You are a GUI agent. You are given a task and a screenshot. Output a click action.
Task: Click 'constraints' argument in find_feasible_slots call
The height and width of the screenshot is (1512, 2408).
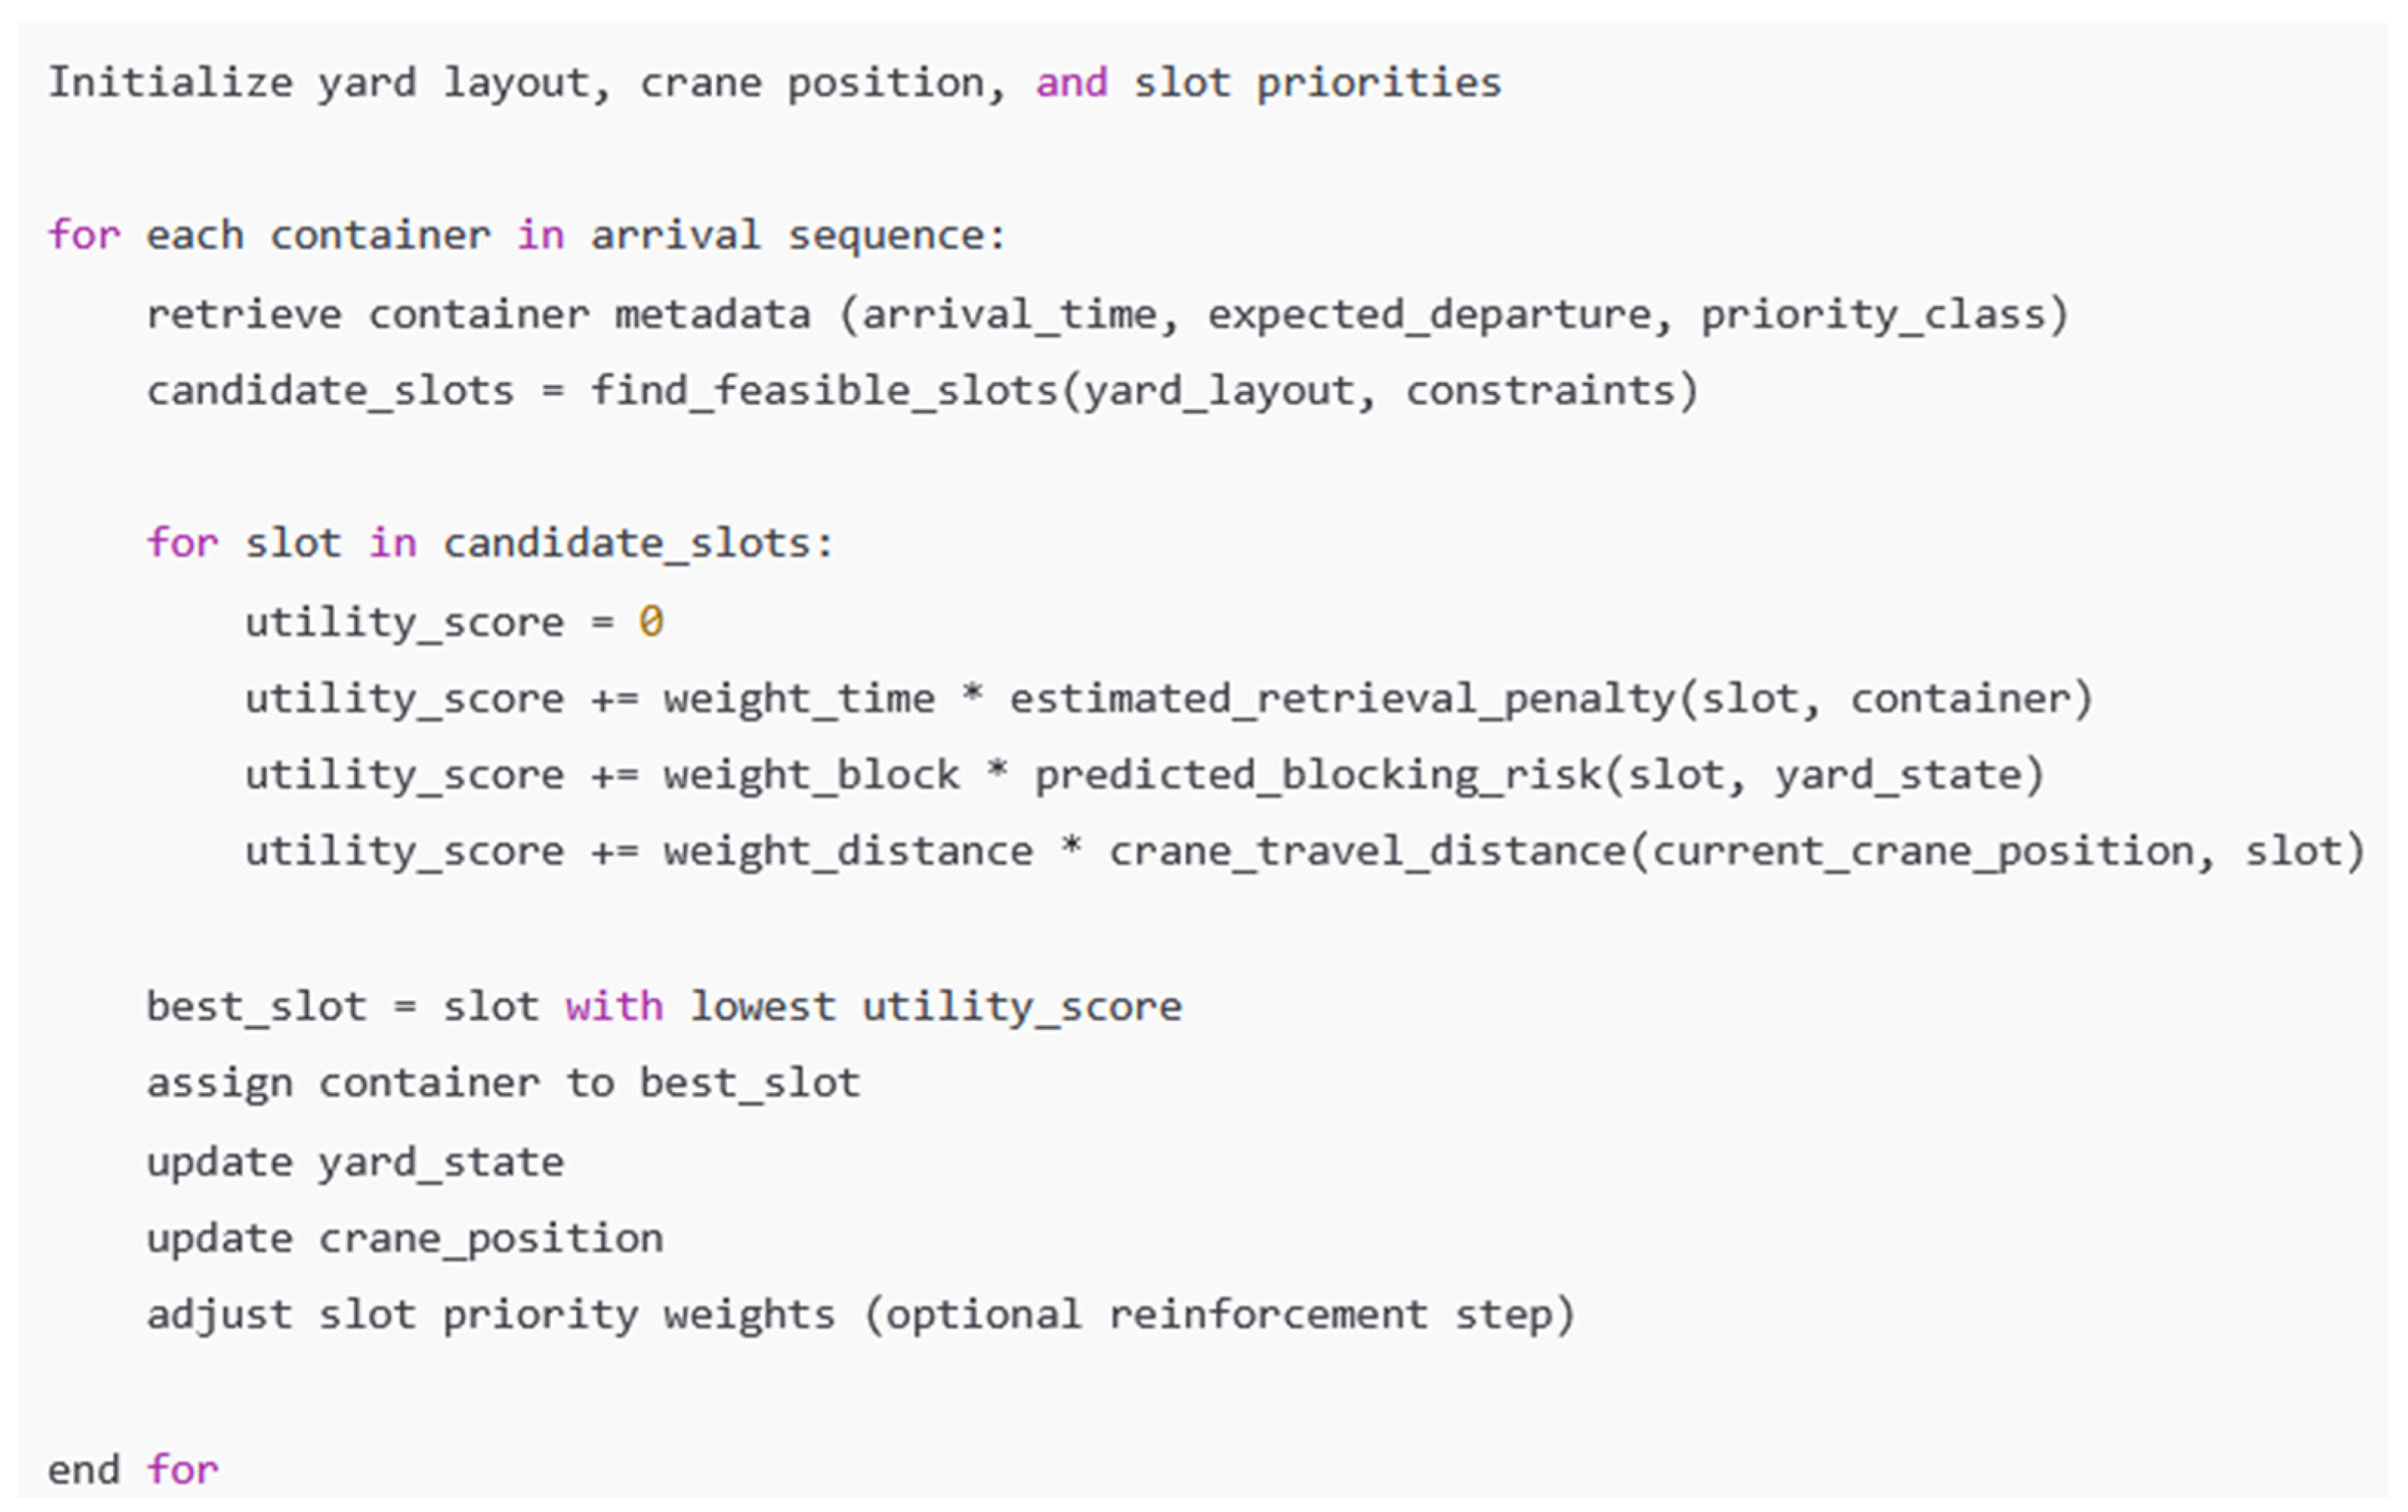[1540, 391]
